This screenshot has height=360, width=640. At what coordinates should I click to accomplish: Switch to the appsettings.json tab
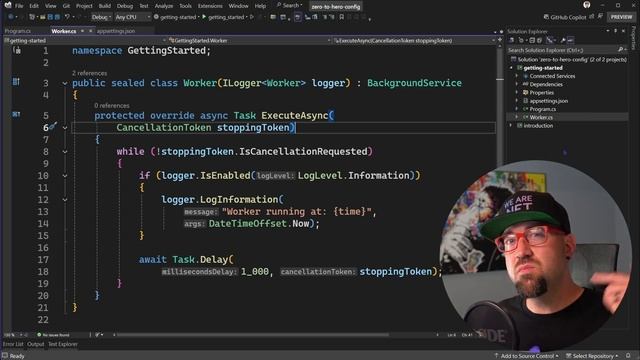pos(116,31)
